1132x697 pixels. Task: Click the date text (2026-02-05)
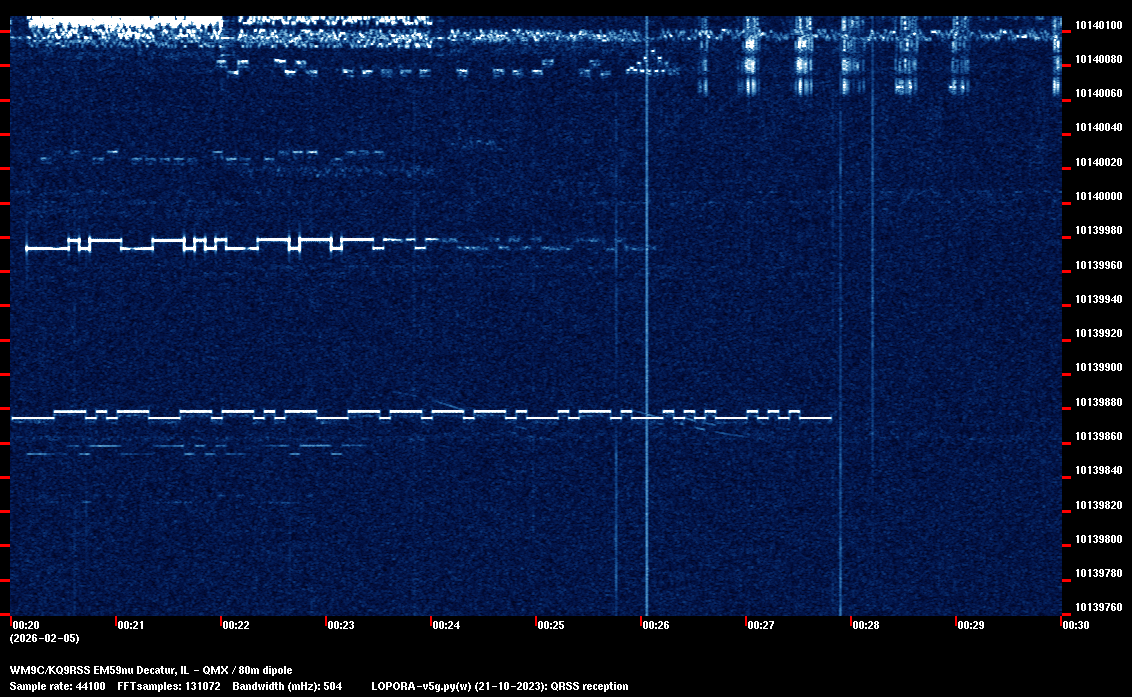click(44, 638)
